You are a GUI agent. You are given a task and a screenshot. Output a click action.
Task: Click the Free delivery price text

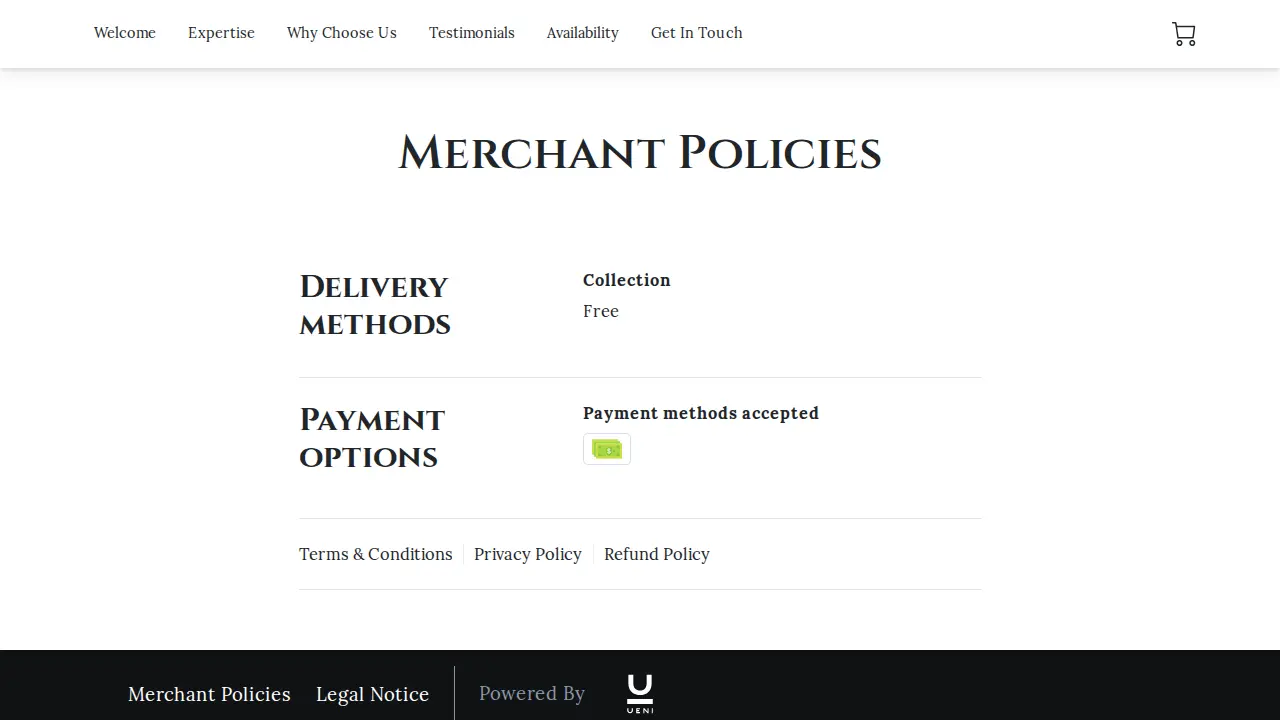601,311
